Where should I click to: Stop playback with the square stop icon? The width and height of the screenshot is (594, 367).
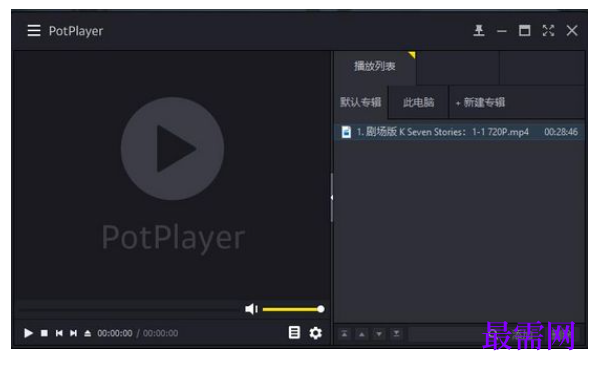pos(44,333)
